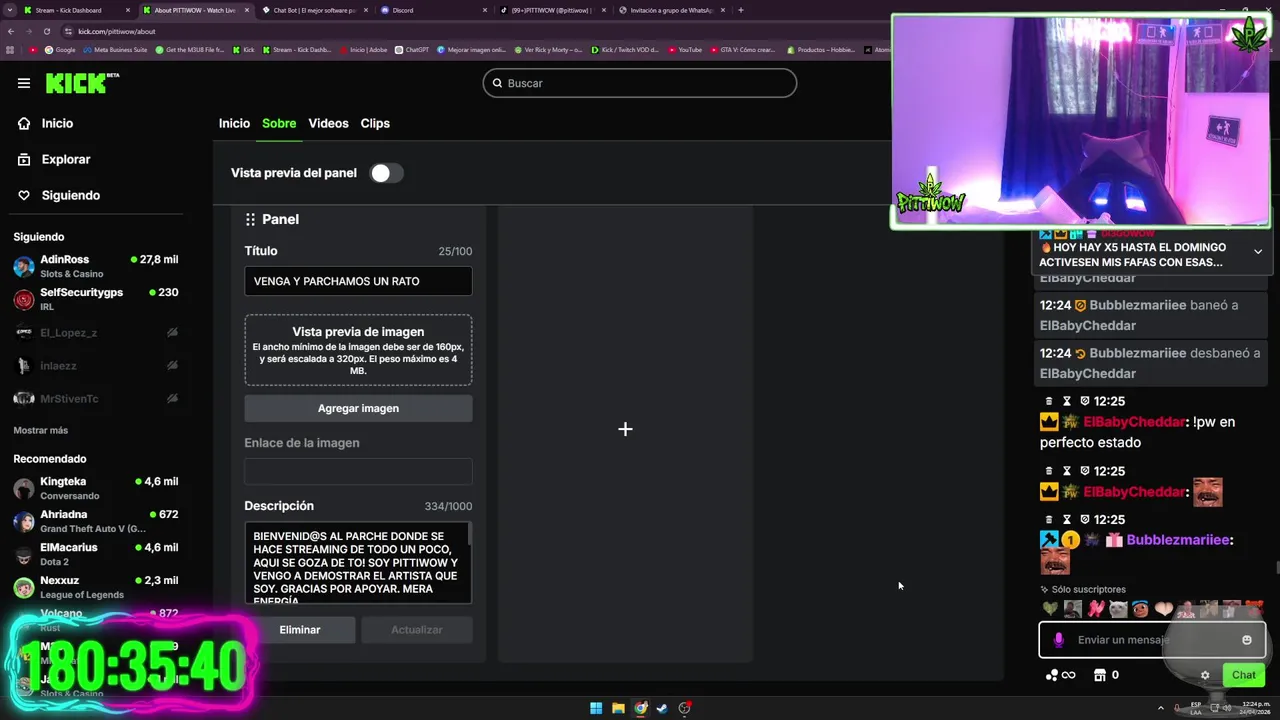Go back in browser

coord(11,31)
